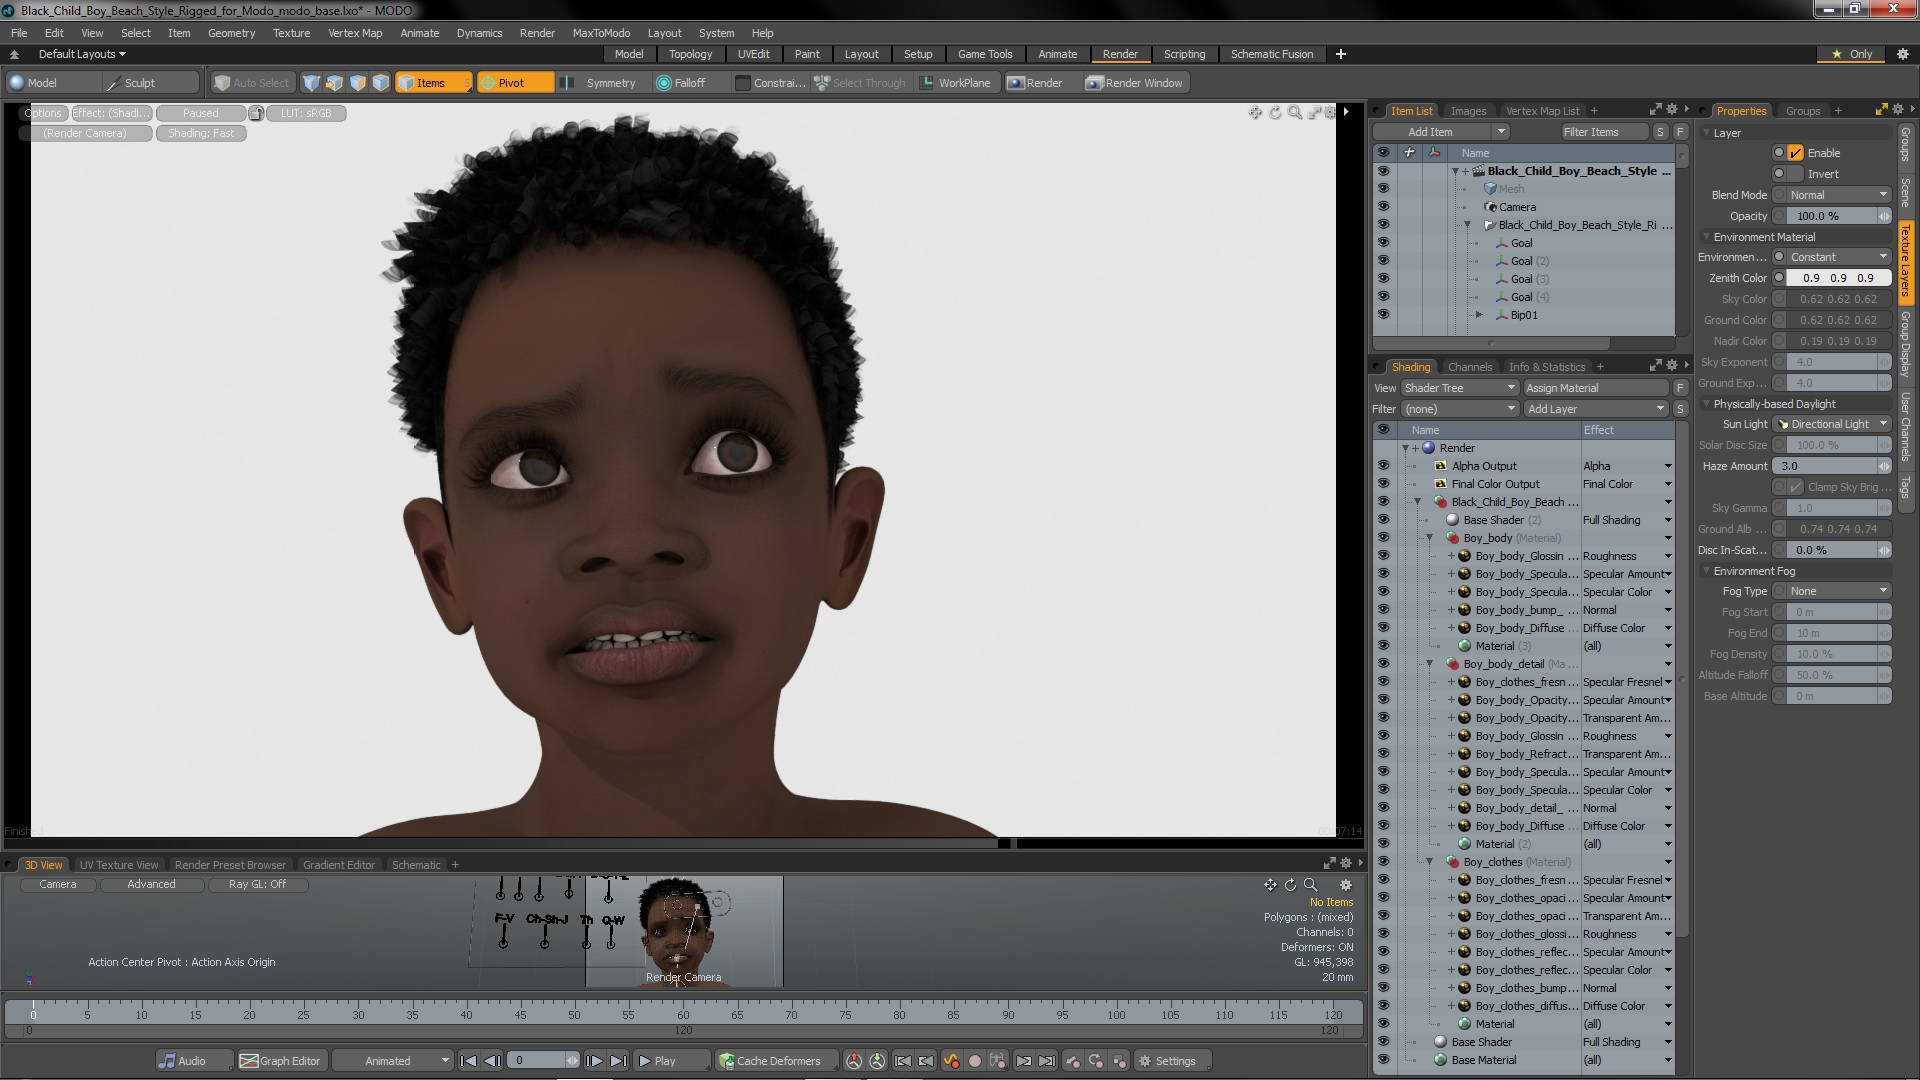Click the auto-key icon in transport bar
The width and height of the screenshot is (1920, 1080).
[951, 1061]
